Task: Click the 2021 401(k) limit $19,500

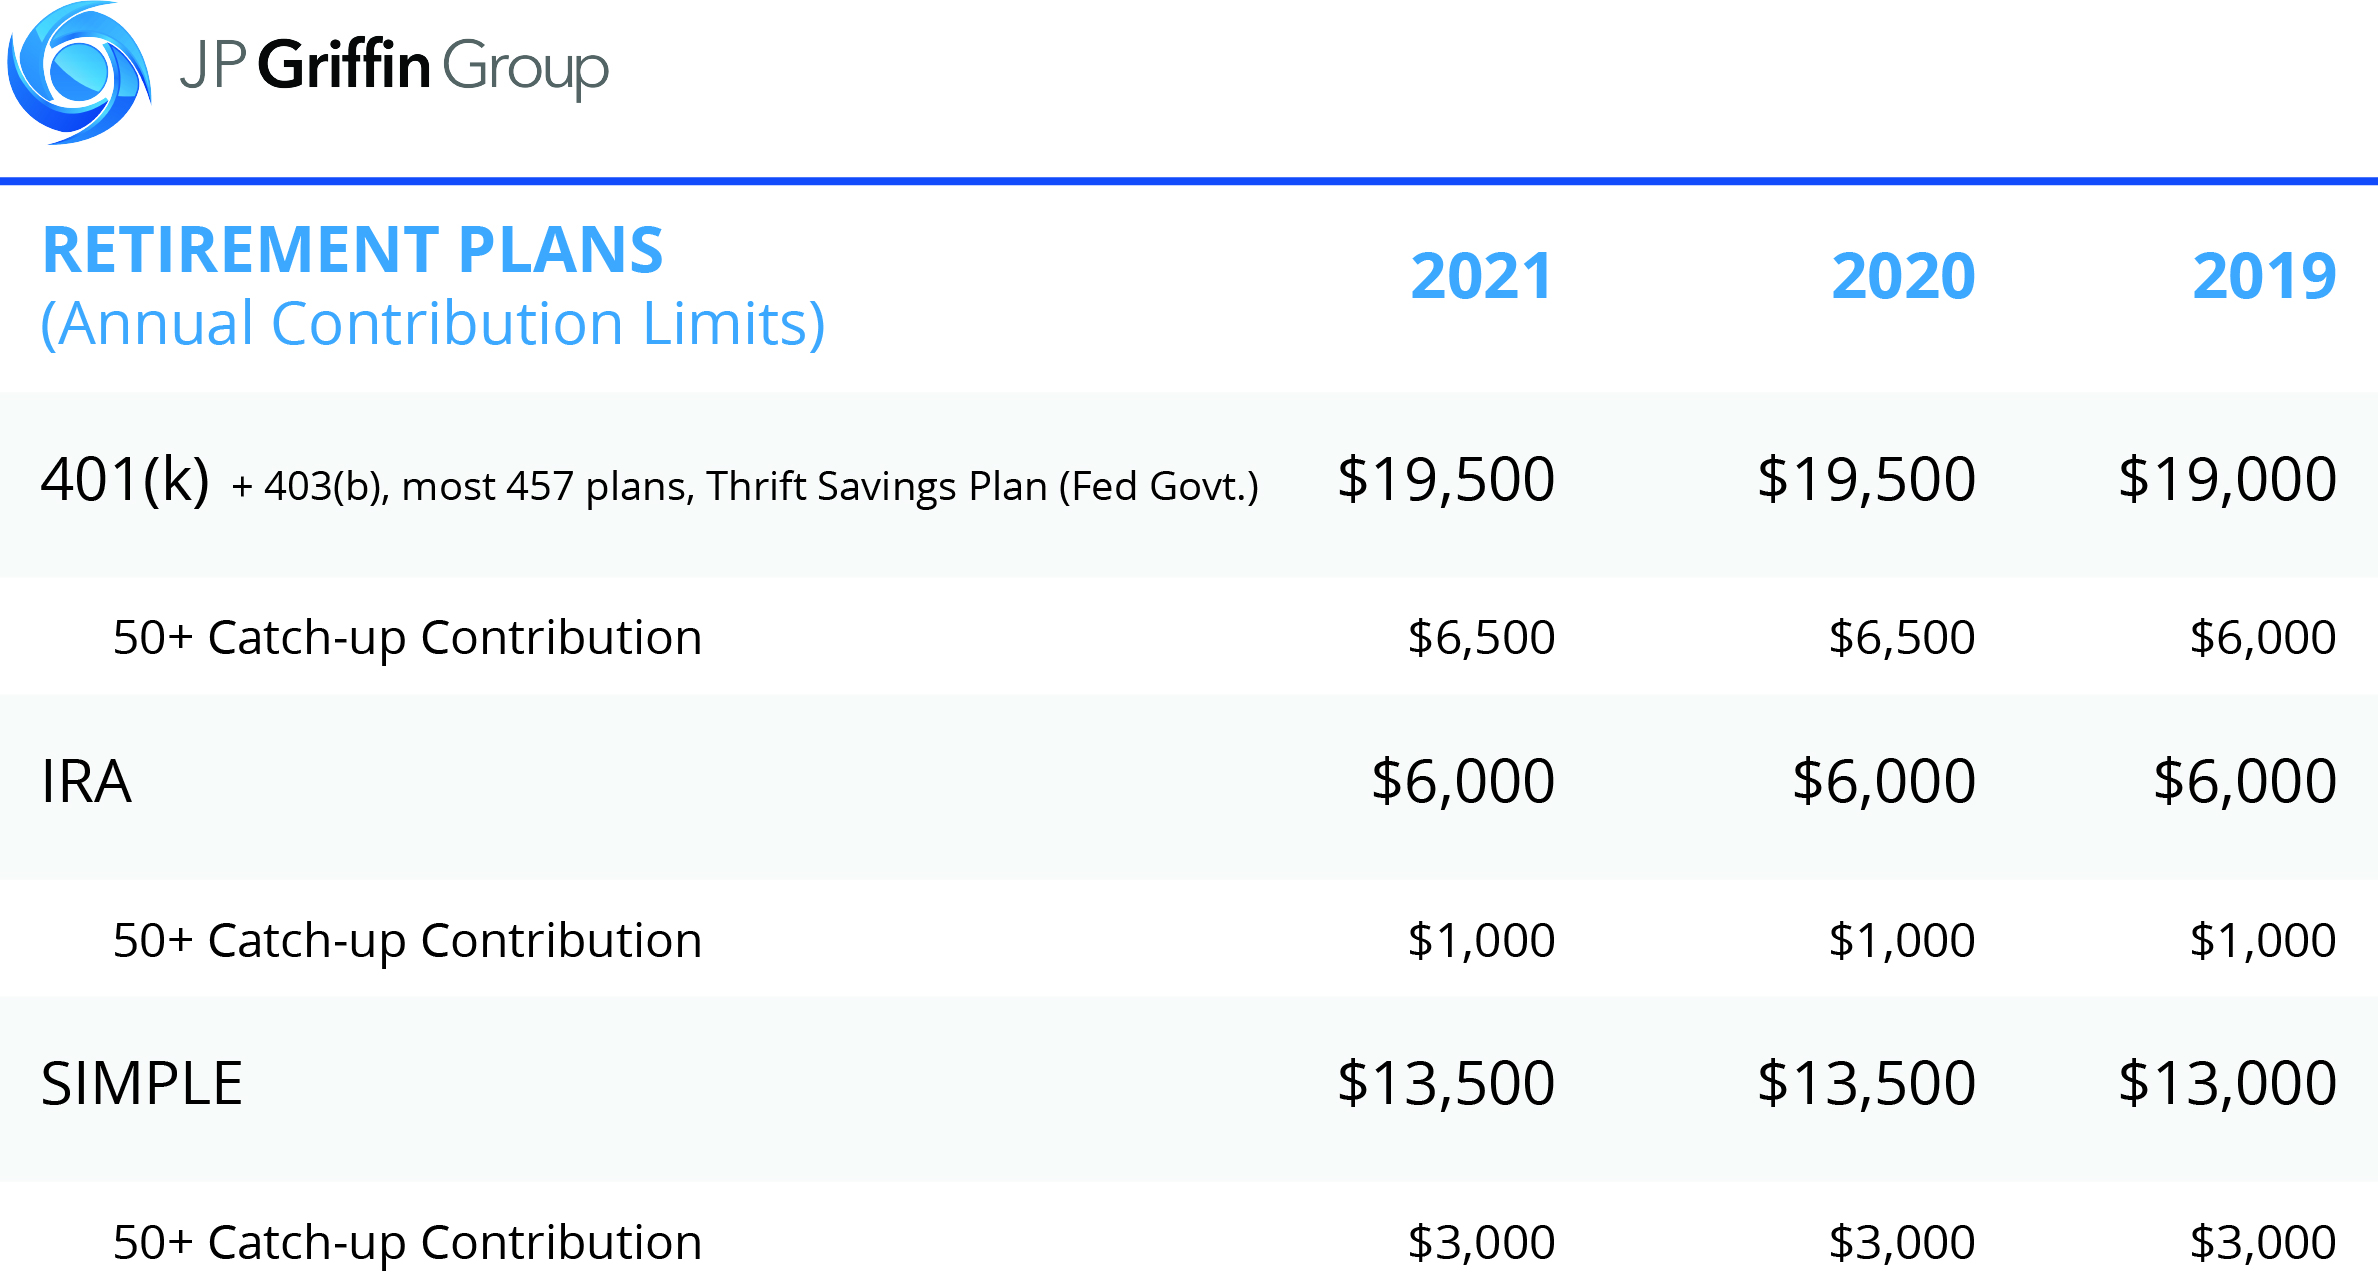Action: pos(1446,479)
